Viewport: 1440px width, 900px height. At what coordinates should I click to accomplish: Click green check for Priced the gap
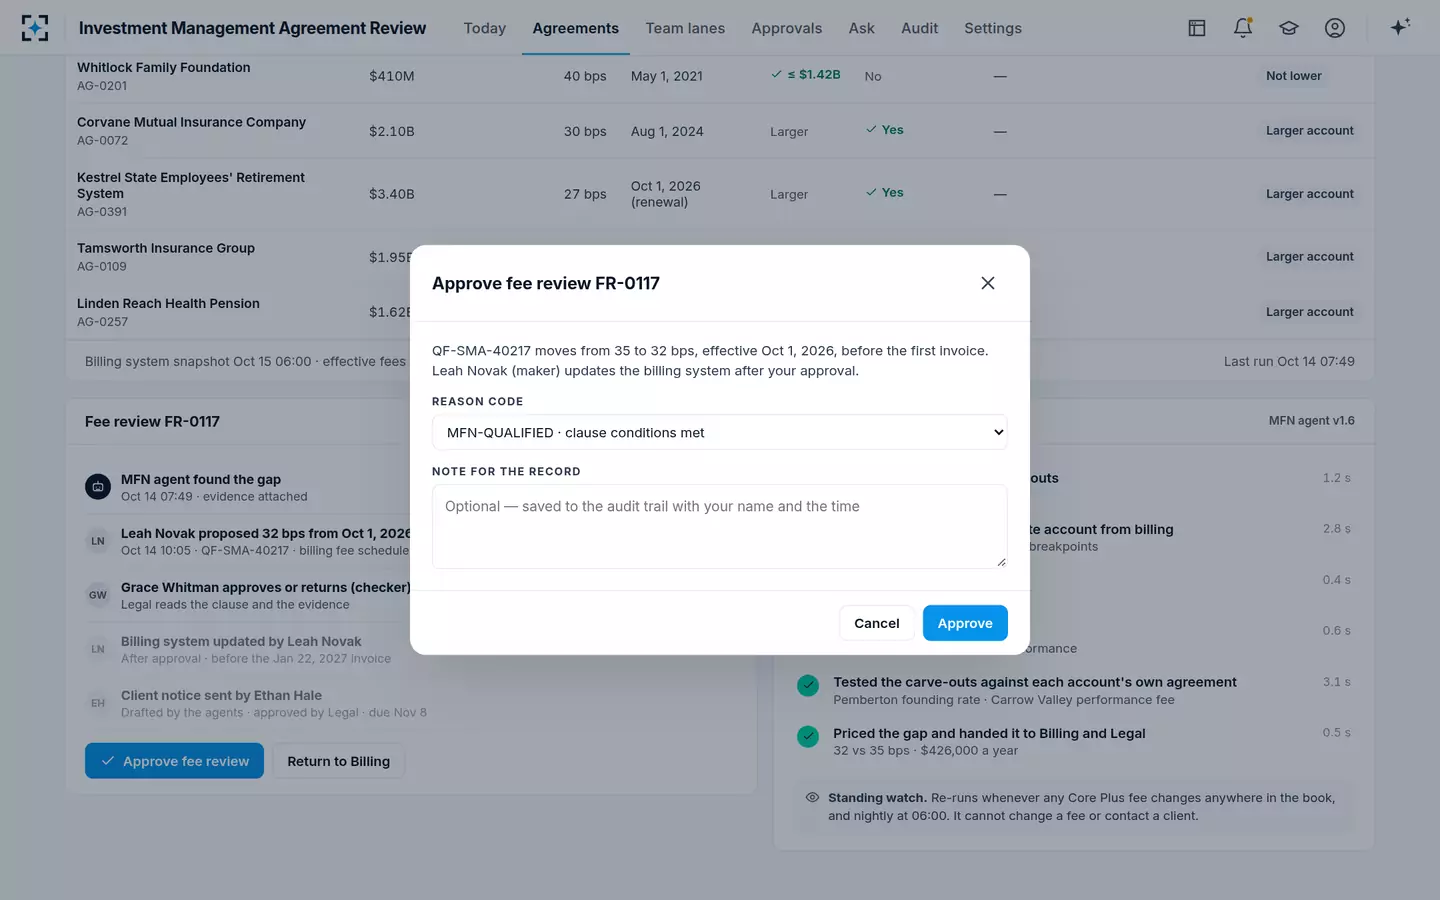point(808,736)
